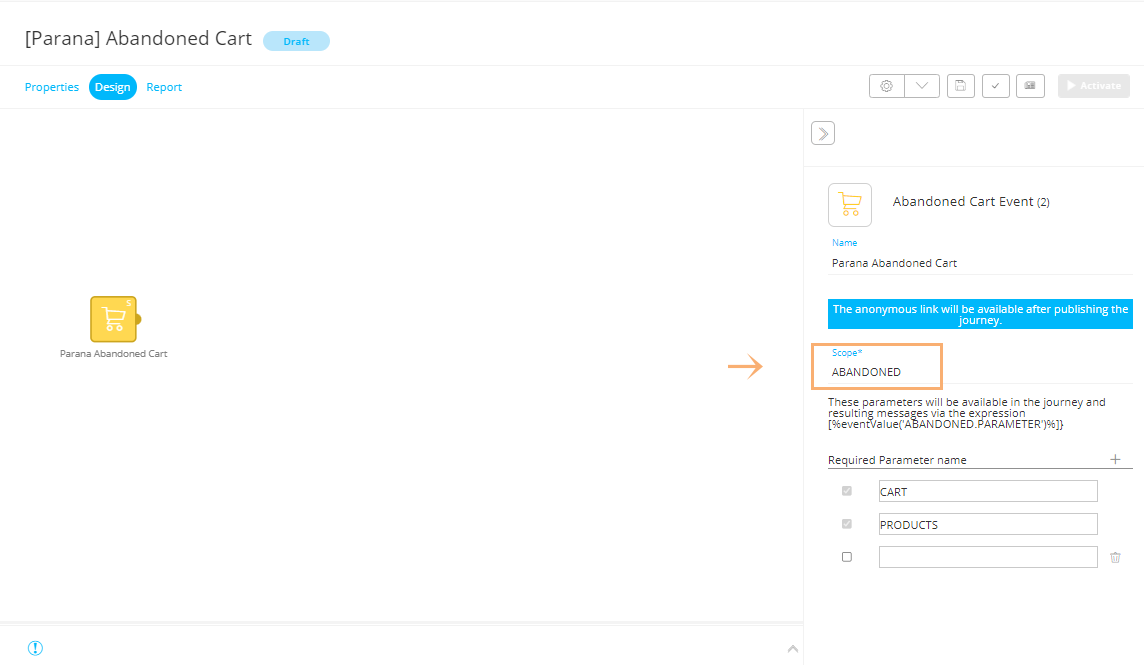Toggle the CART required checkbox
Viewport: 1144px width, 665px height.
pyautogui.click(x=847, y=491)
